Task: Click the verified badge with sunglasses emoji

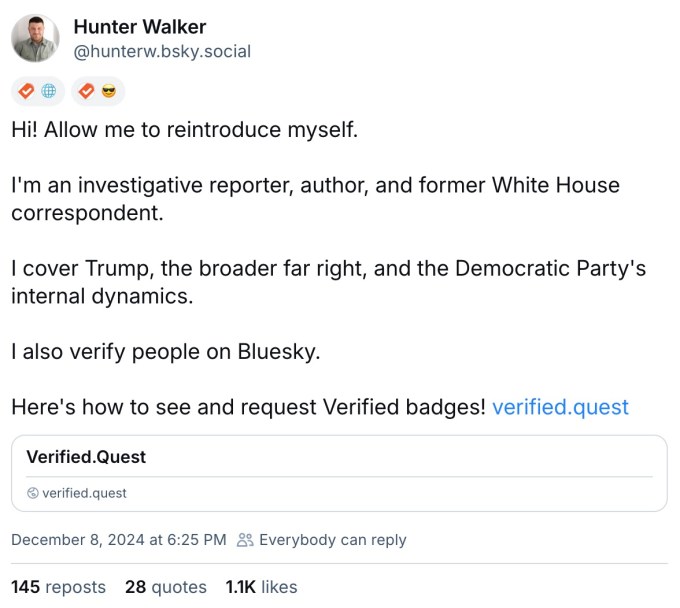Action: [x=98, y=91]
